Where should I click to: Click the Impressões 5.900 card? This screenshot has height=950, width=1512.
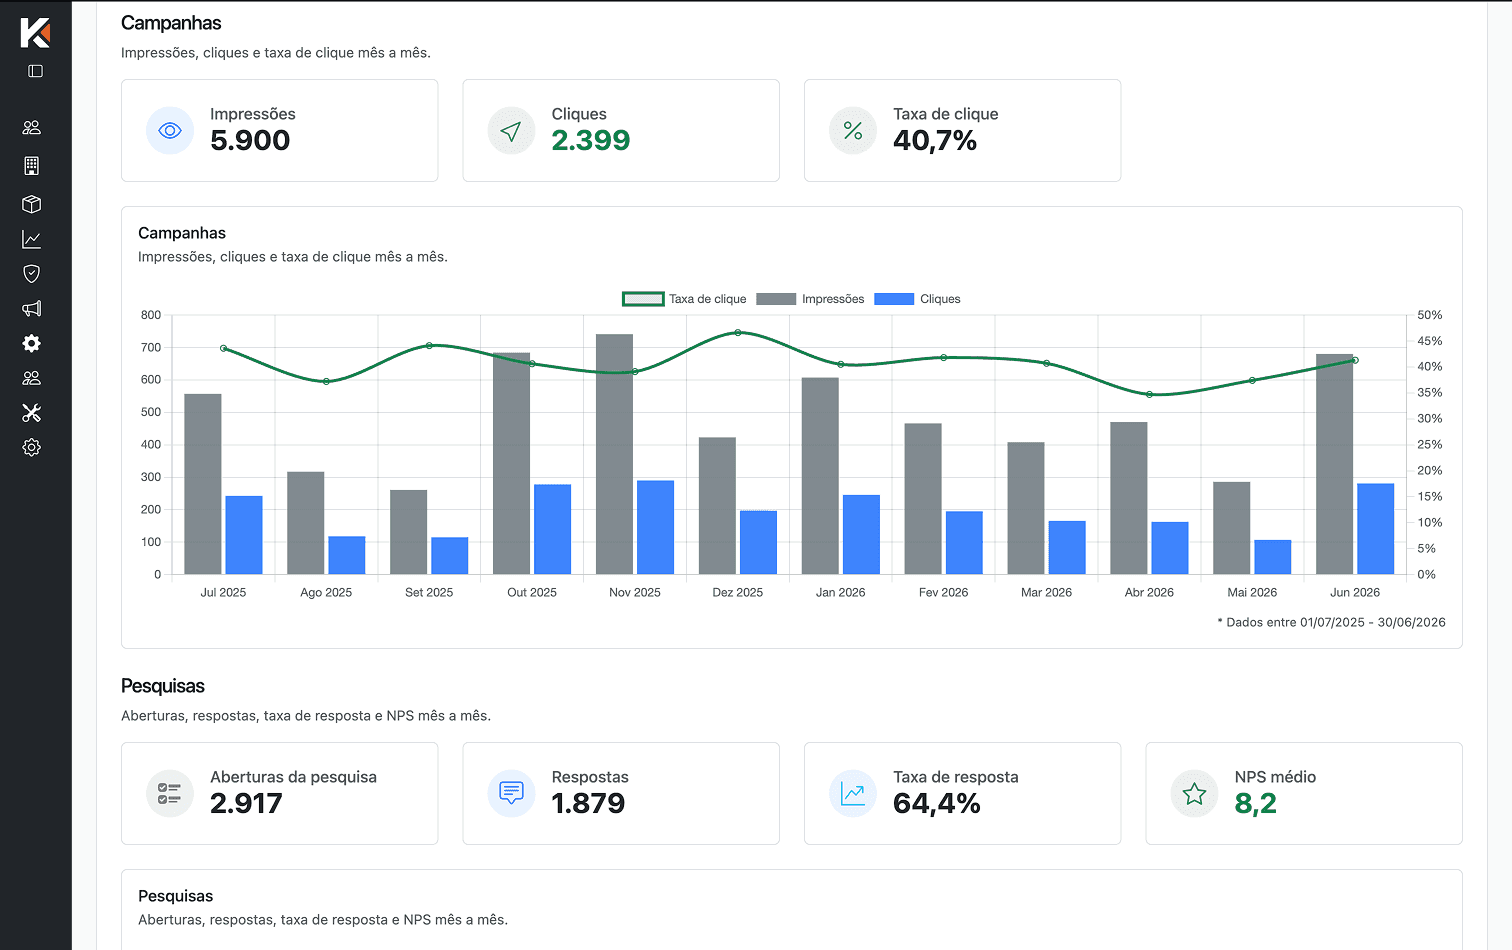[280, 131]
